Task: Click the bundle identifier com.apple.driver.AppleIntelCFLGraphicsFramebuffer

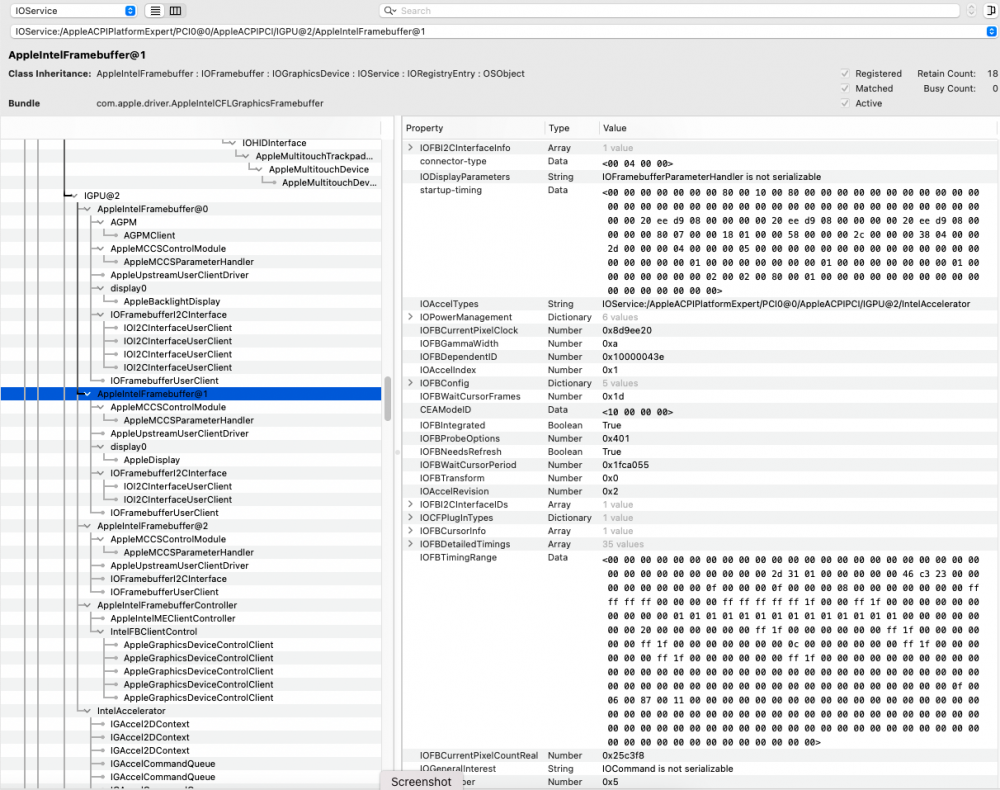Action: coord(210,103)
